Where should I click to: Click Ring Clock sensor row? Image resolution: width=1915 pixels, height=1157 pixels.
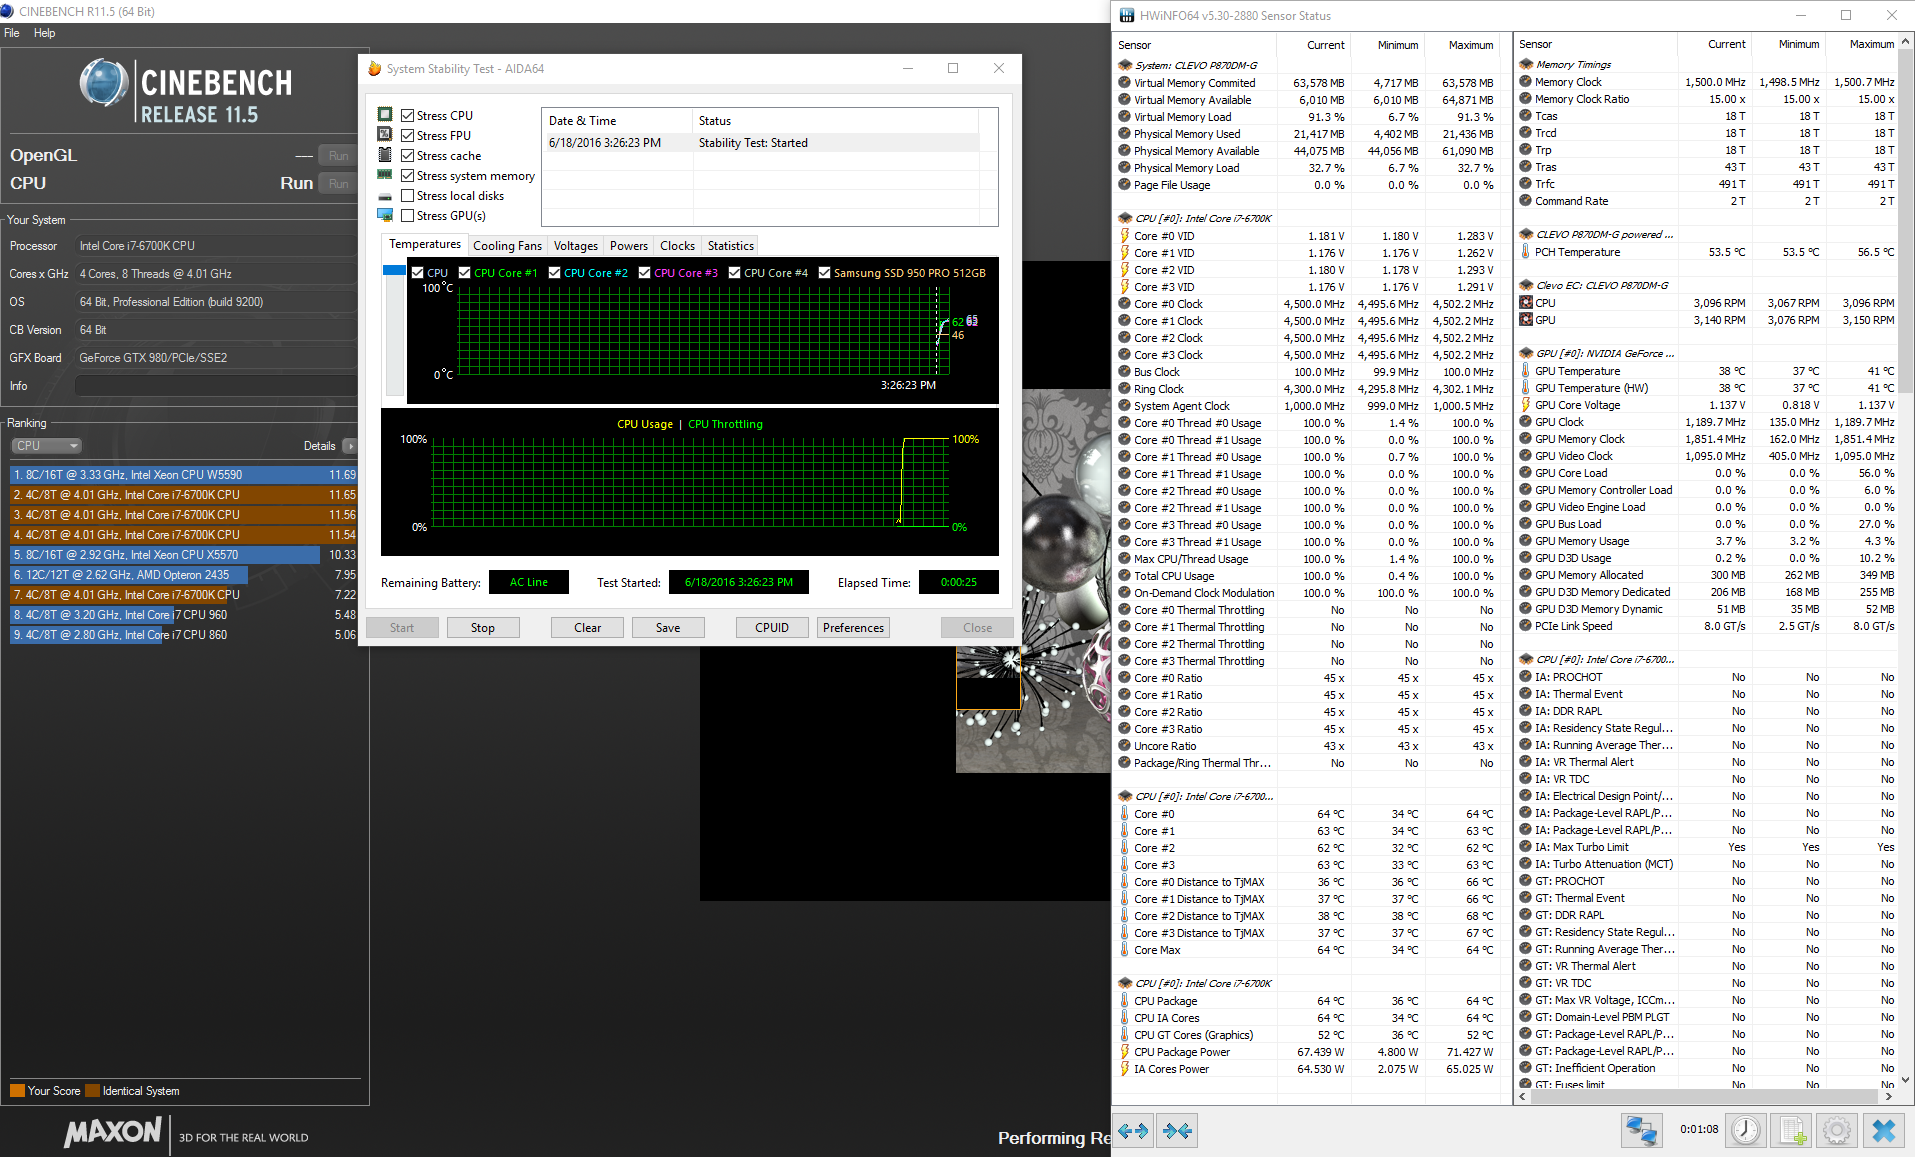(1308, 389)
